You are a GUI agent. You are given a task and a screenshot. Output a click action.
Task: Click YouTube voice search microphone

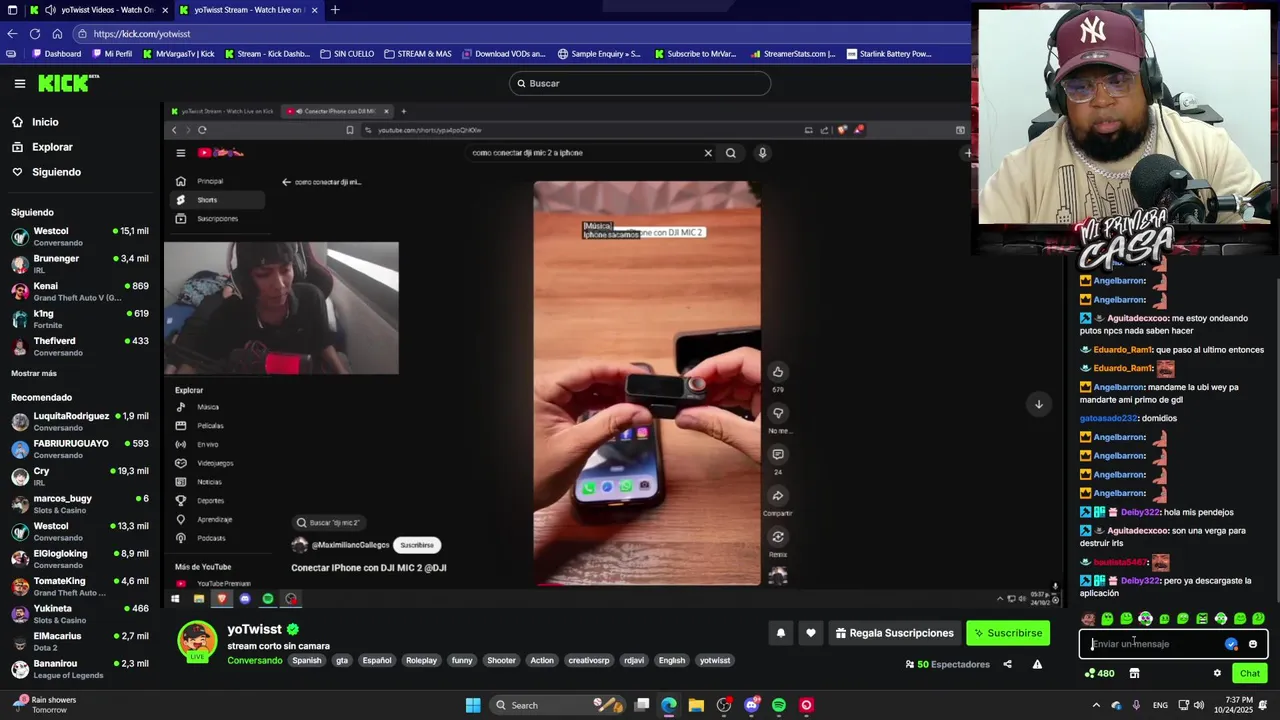762,153
